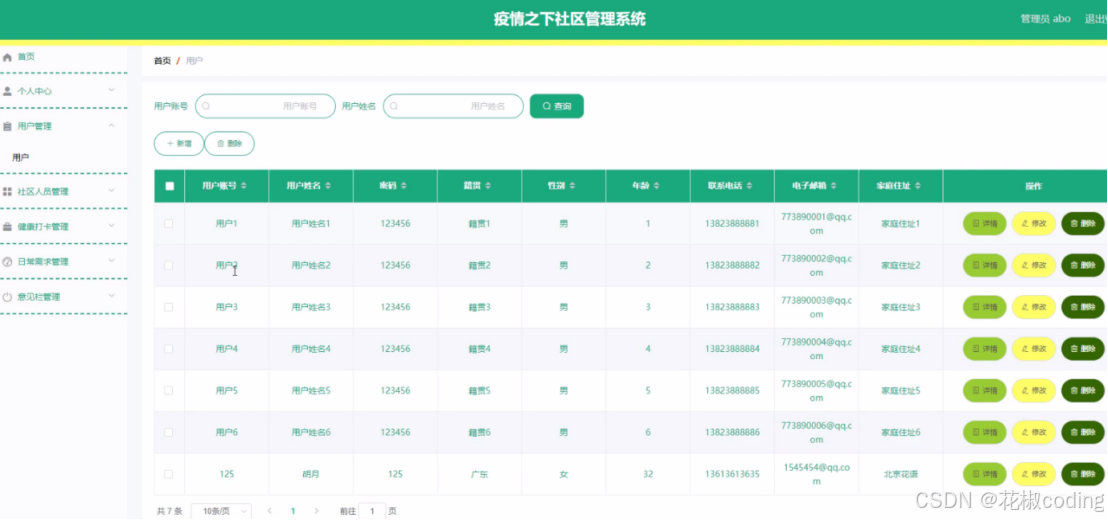Click 删除 for row 用户6
Viewport: 1108px width, 520px height.
click(x=1083, y=432)
